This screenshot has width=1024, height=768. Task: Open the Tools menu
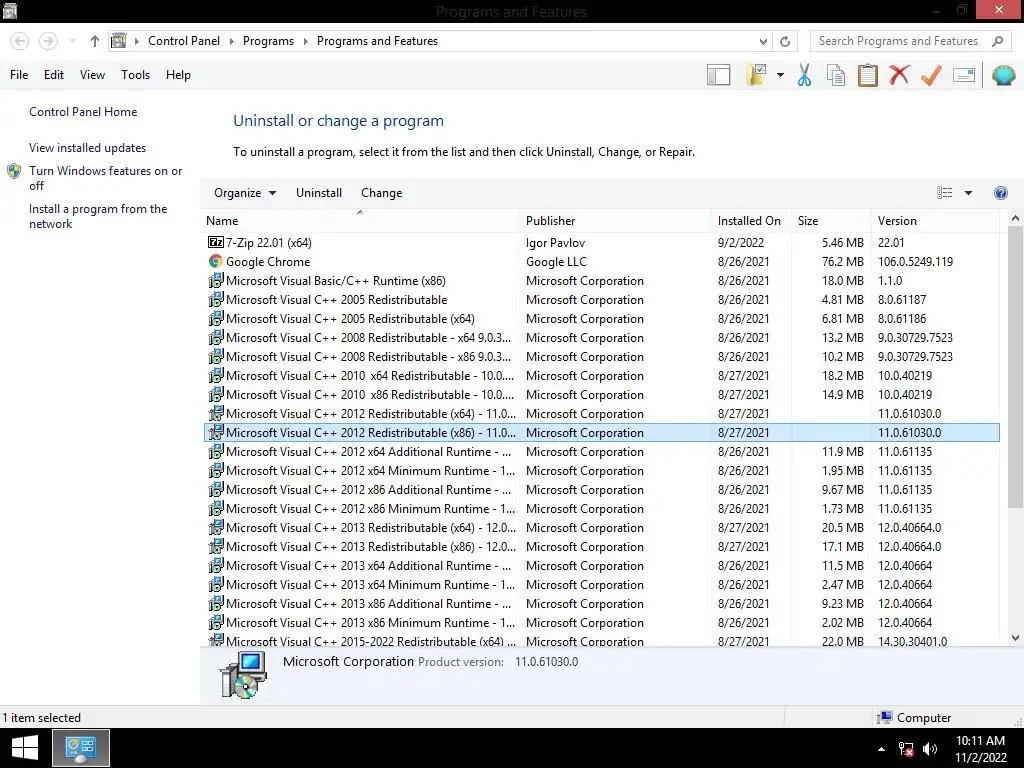tap(135, 75)
